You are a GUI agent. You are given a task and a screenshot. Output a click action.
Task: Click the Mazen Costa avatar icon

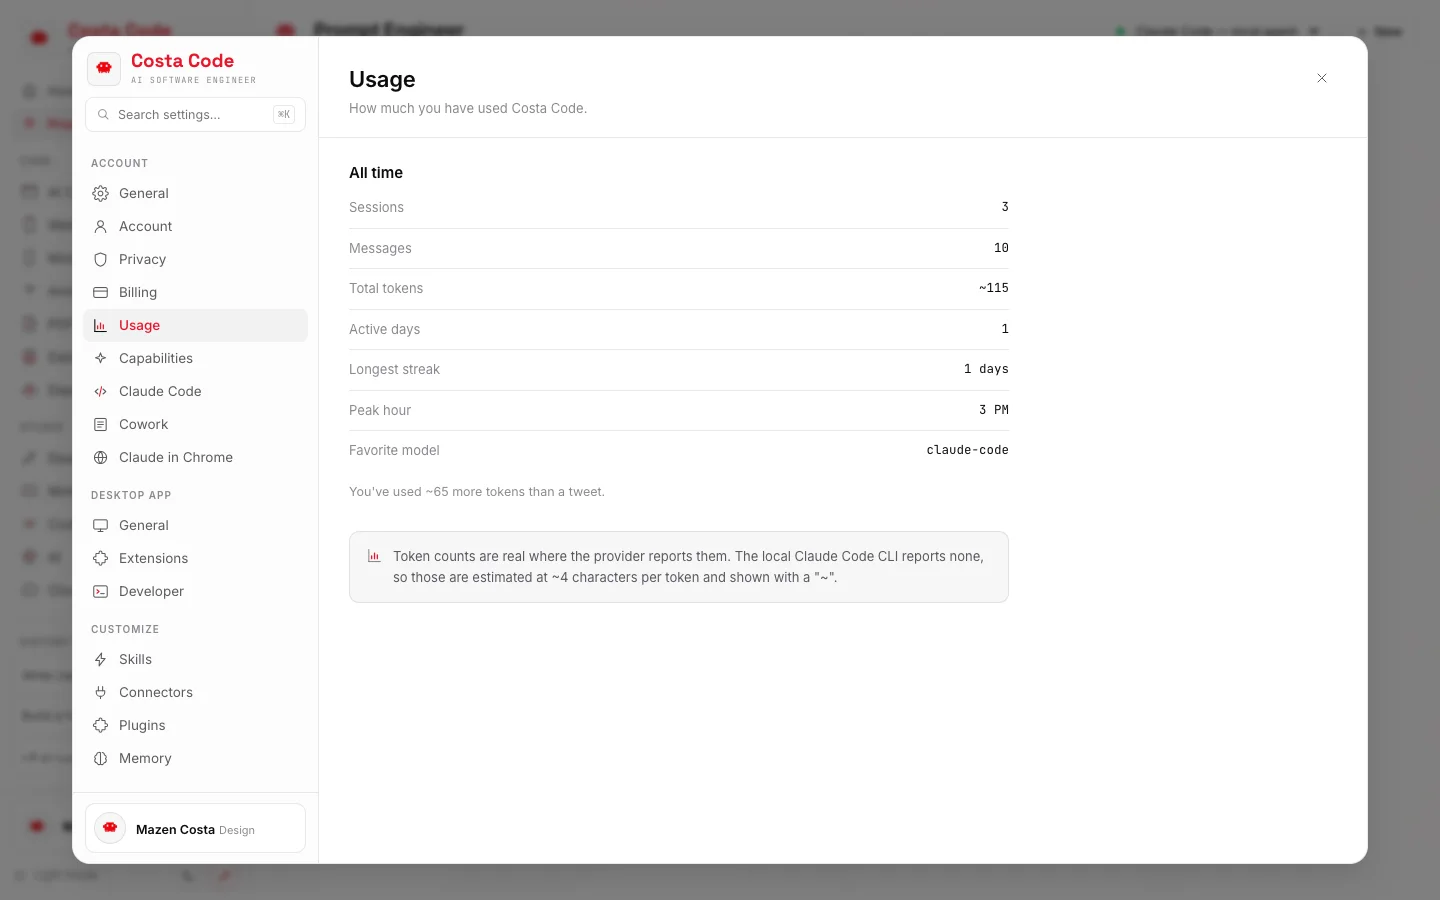tap(110, 828)
